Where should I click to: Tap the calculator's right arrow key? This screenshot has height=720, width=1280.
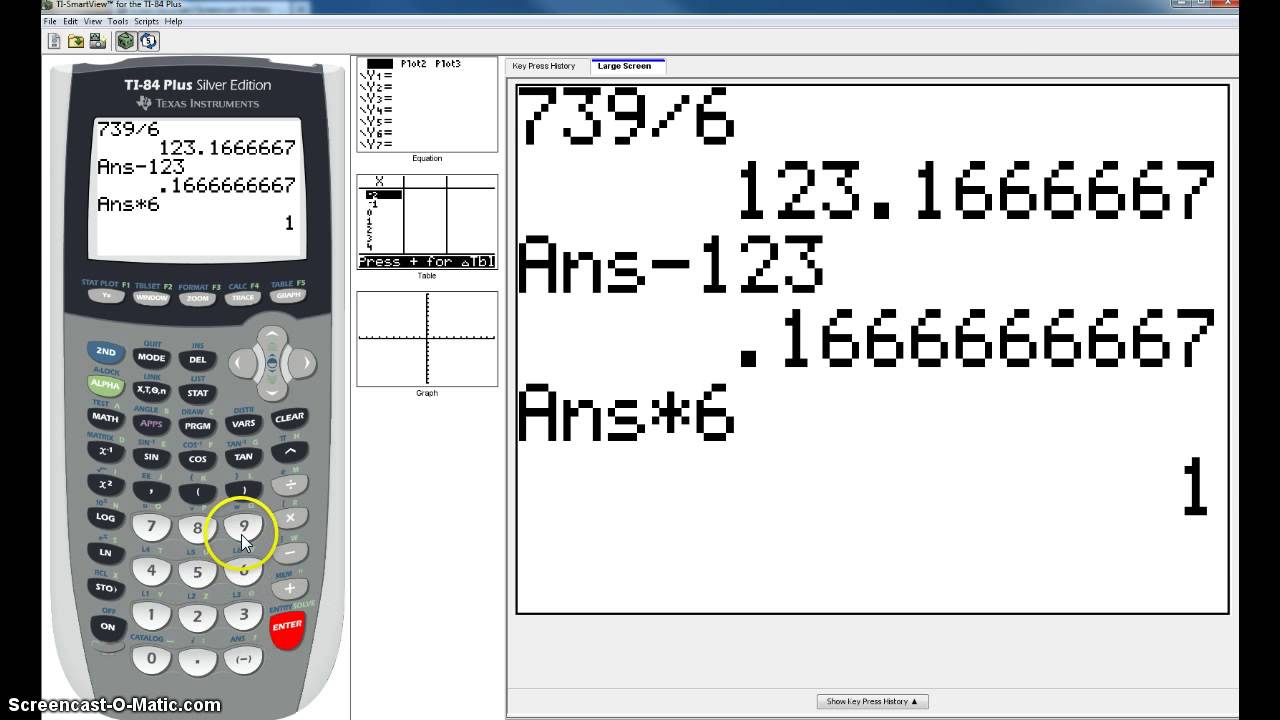(x=302, y=363)
